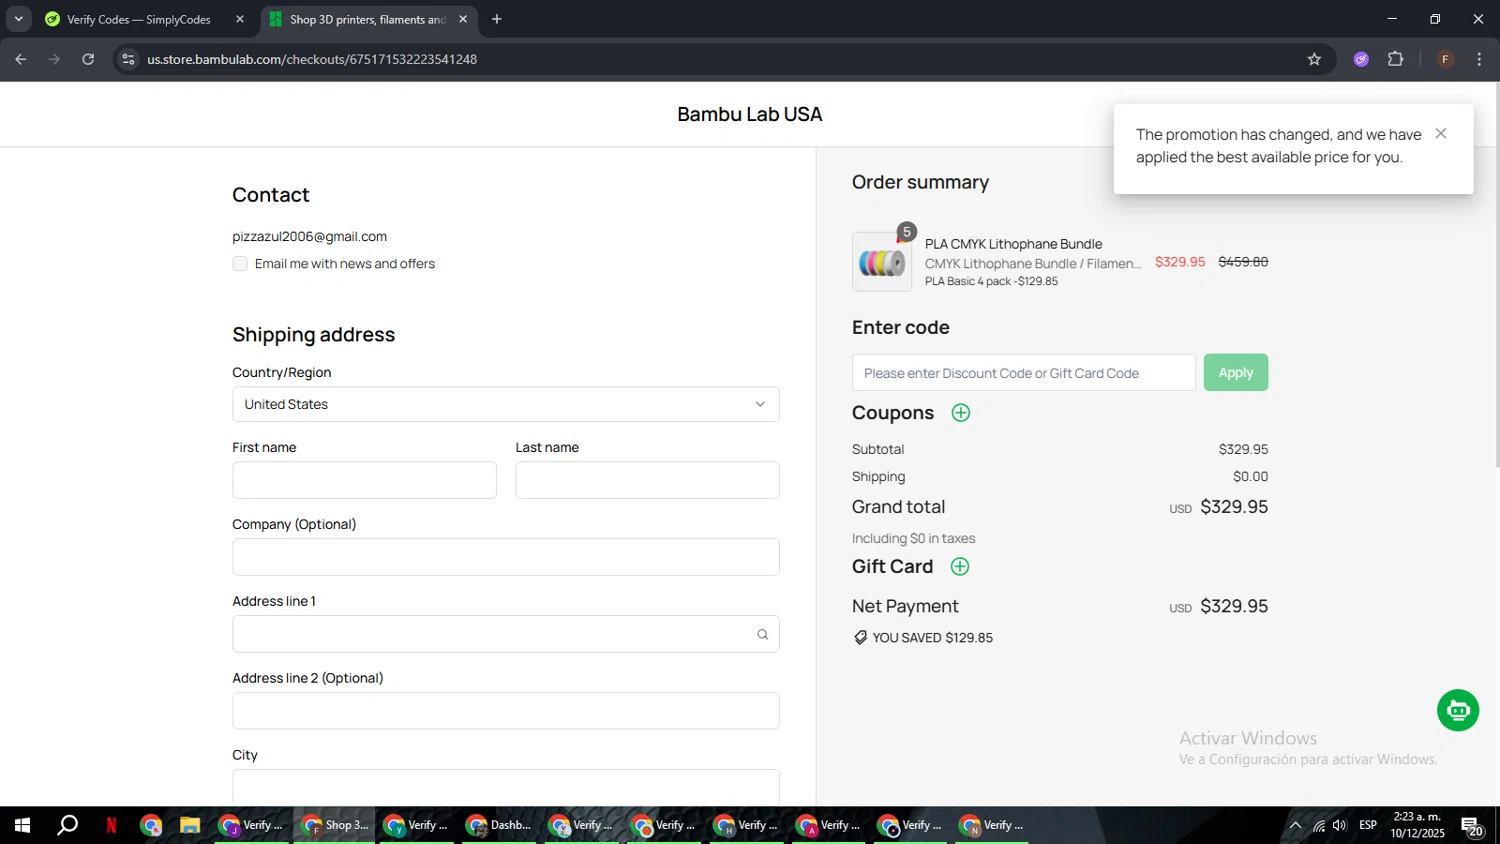Click the Last name field

pos(647,480)
